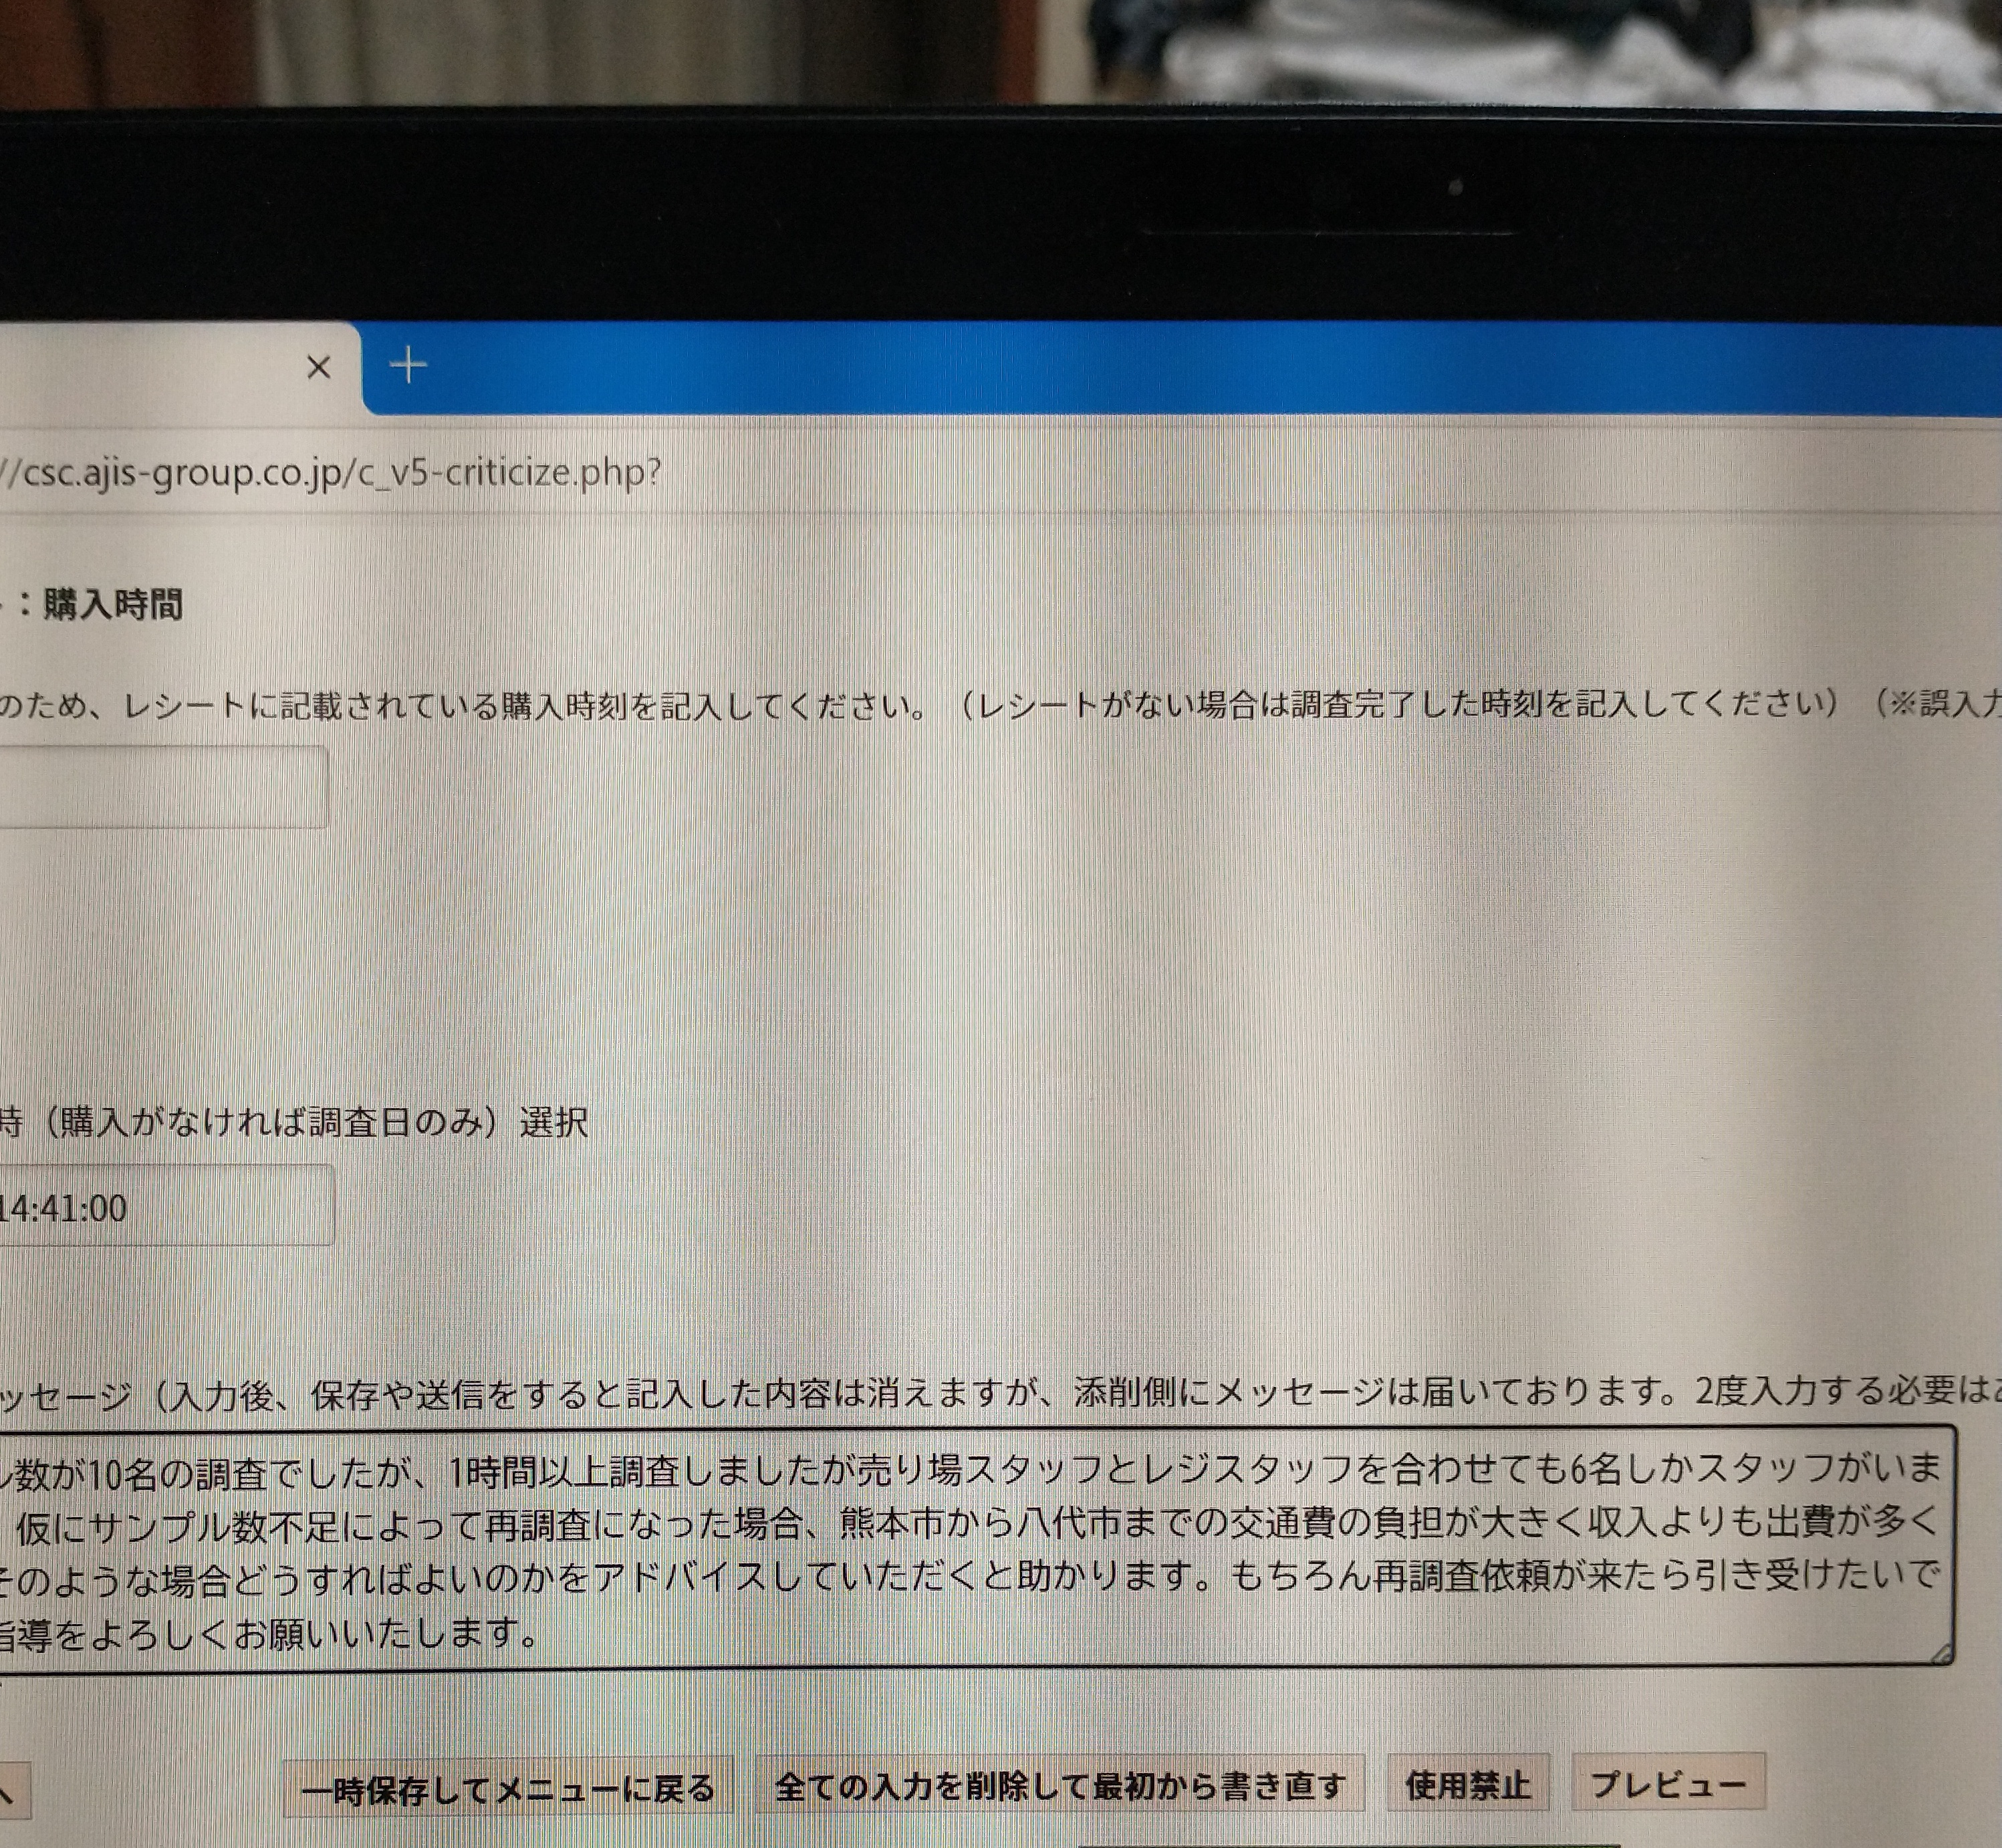The width and height of the screenshot is (2002, 1848).
Task: Select the active browser tab
Action: click(x=150, y=368)
